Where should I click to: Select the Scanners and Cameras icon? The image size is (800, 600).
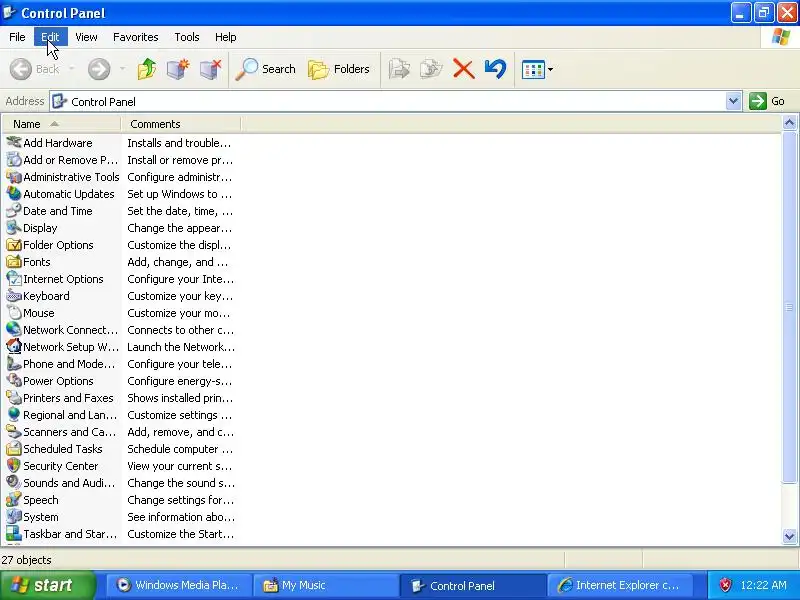[x=14, y=432]
